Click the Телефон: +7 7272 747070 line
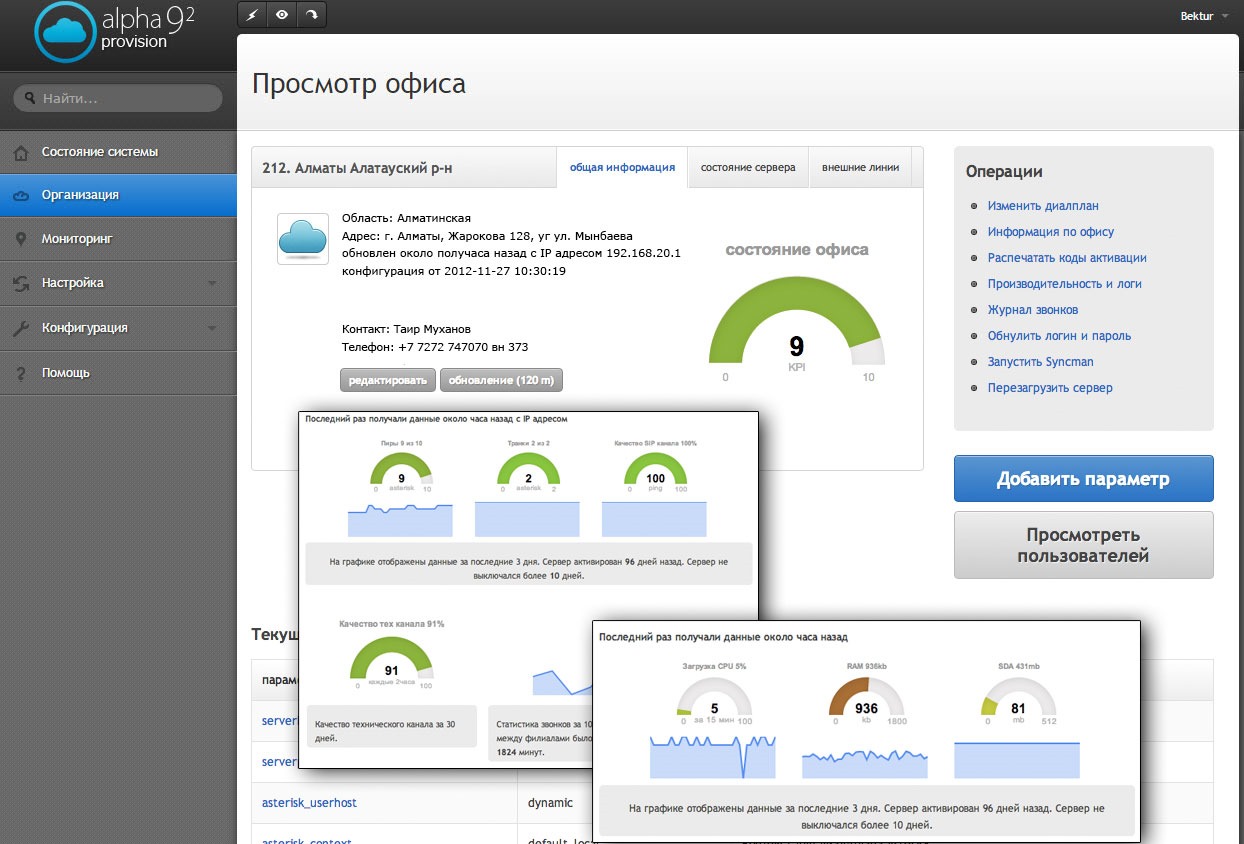Image resolution: width=1244 pixels, height=844 pixels. [435, 347]
